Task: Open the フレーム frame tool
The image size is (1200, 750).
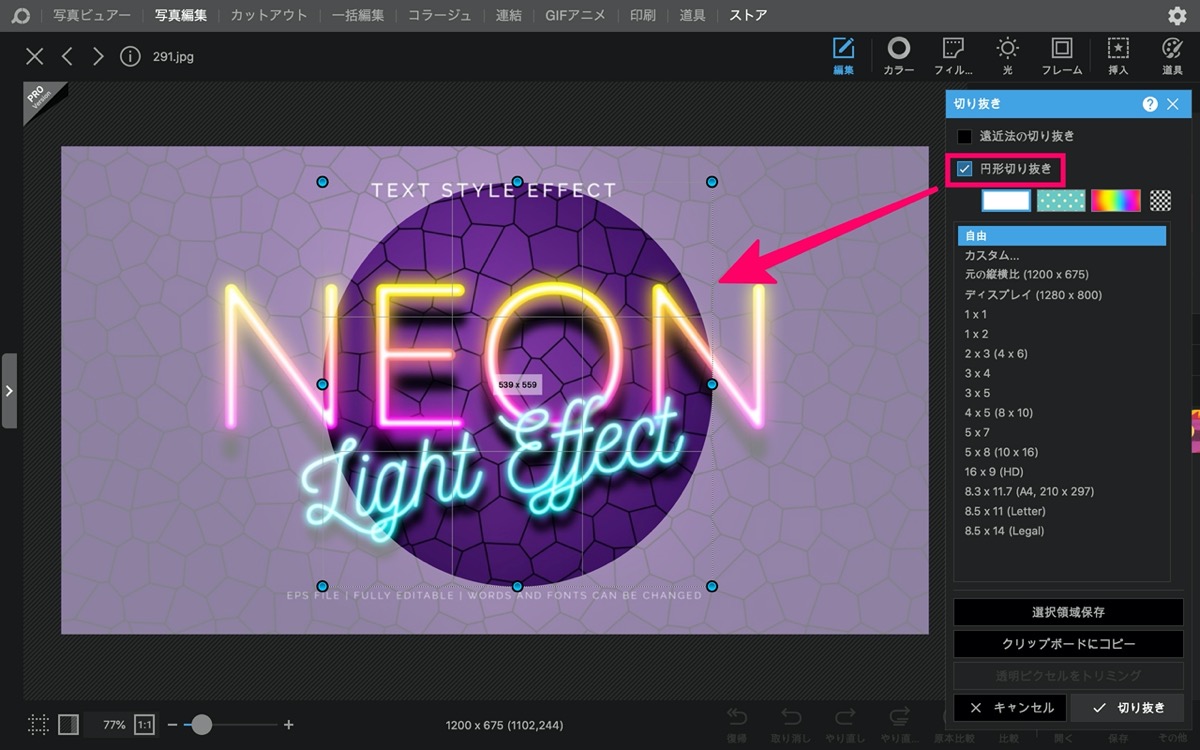Action: pos(1062,56)
